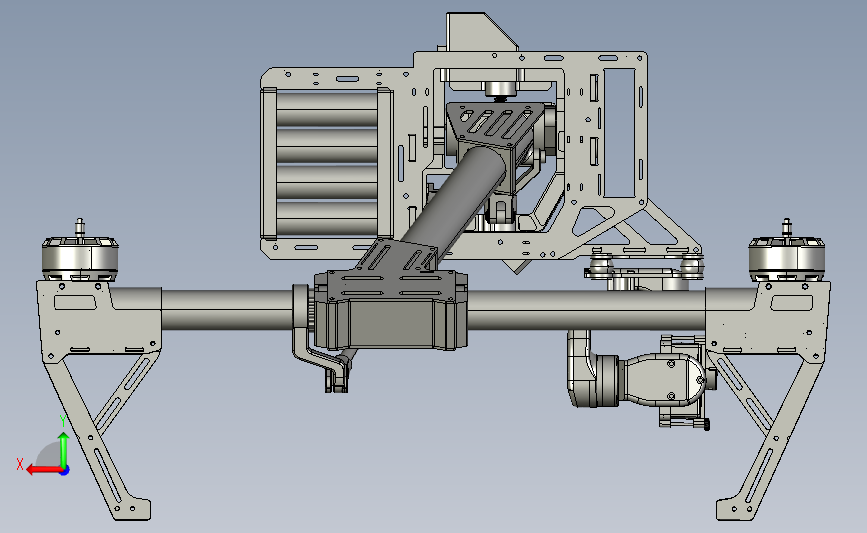This screenshot has height=533, width=867.
Task: Pick the left landing leg foot
Action: coord(132,509)
